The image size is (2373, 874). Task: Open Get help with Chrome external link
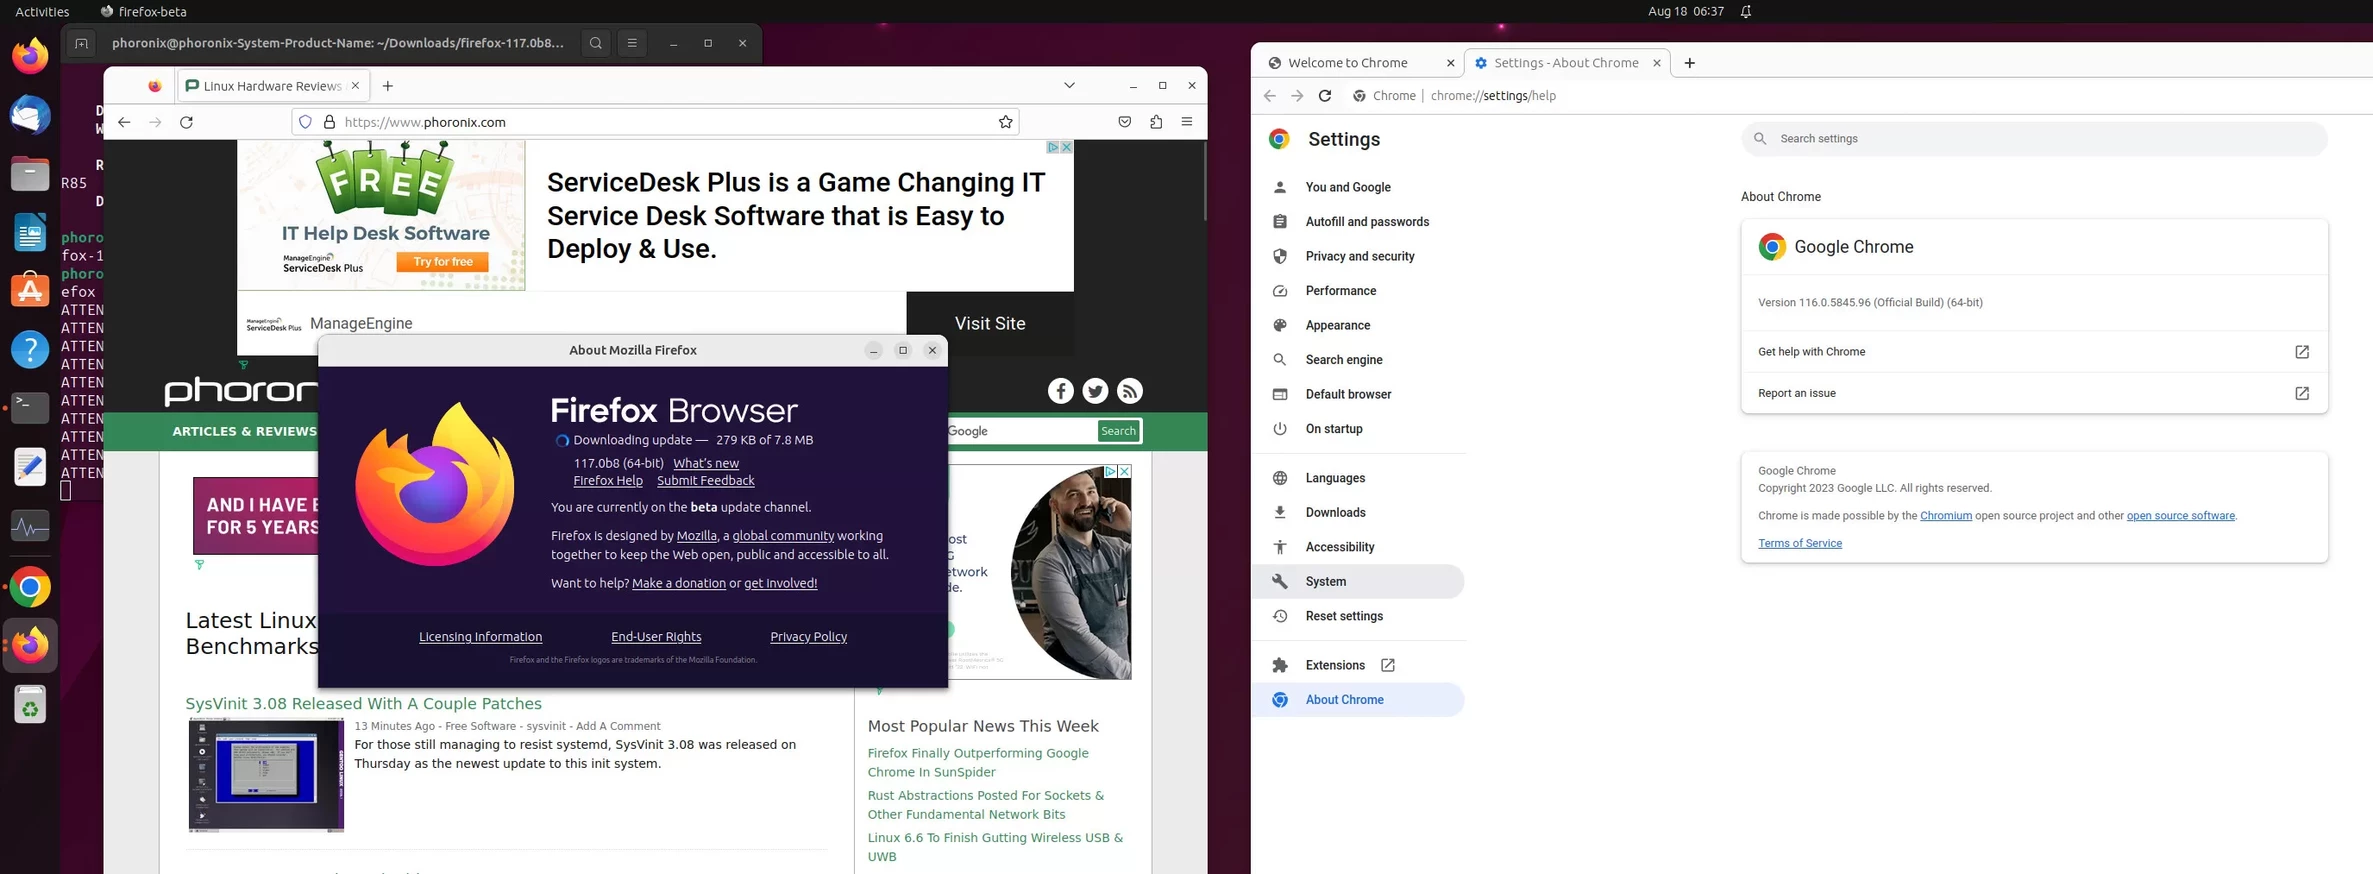pyautogui.click(x=2302, y=352)
